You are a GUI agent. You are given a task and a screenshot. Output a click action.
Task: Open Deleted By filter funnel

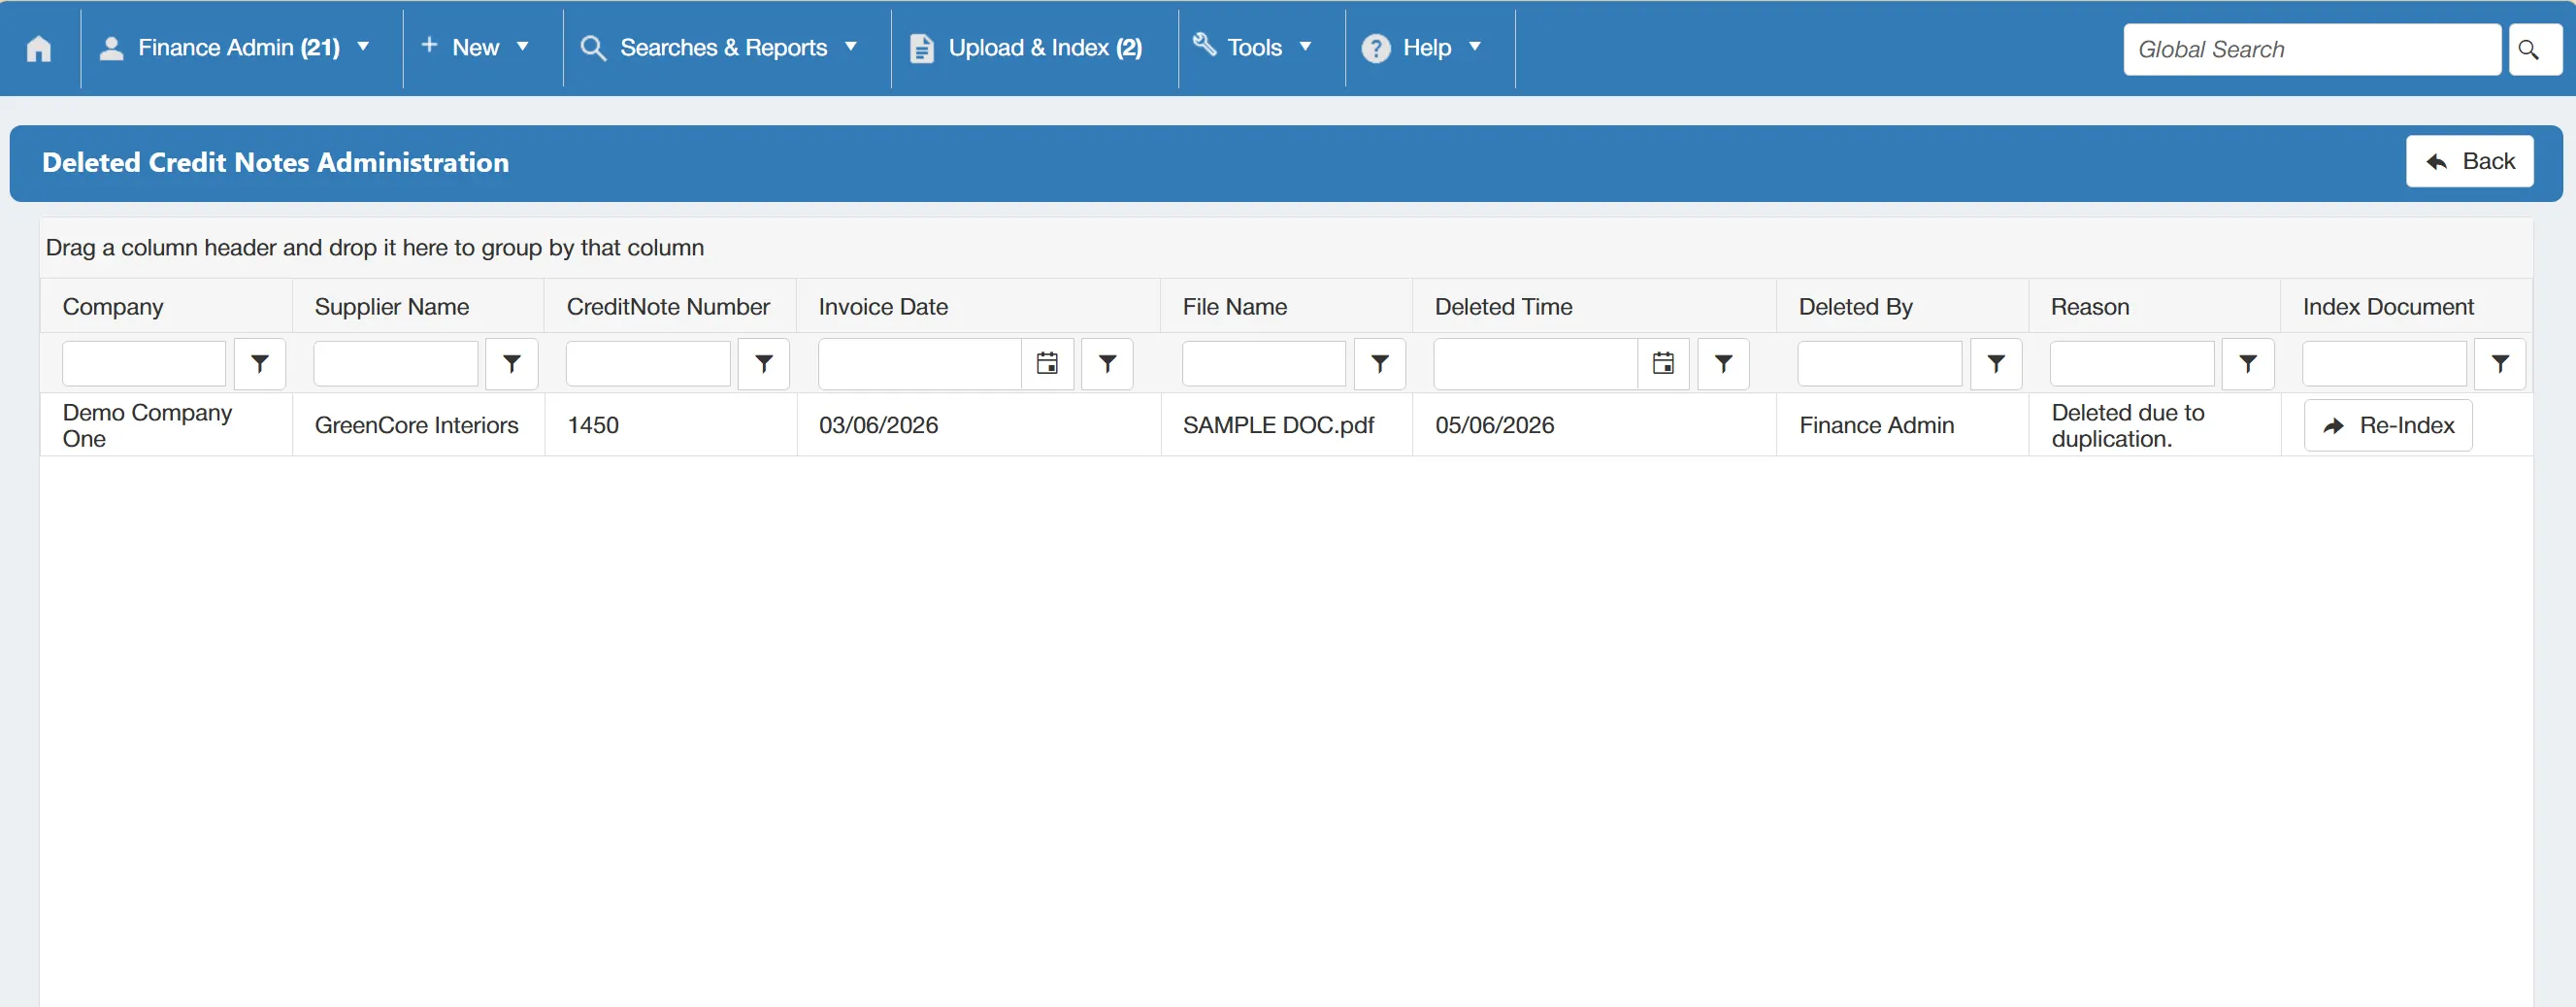pyautogui.click(x=1996, y=364)
